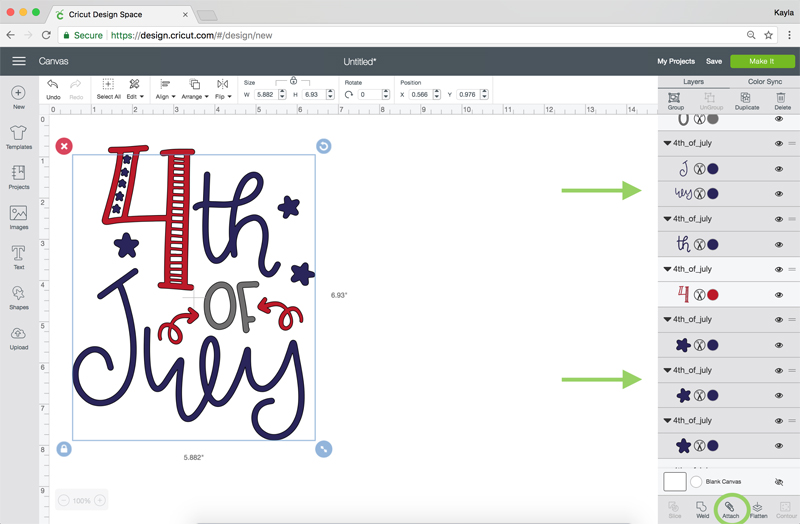Collapse the first 4th_of_july group

coord(667,143)
